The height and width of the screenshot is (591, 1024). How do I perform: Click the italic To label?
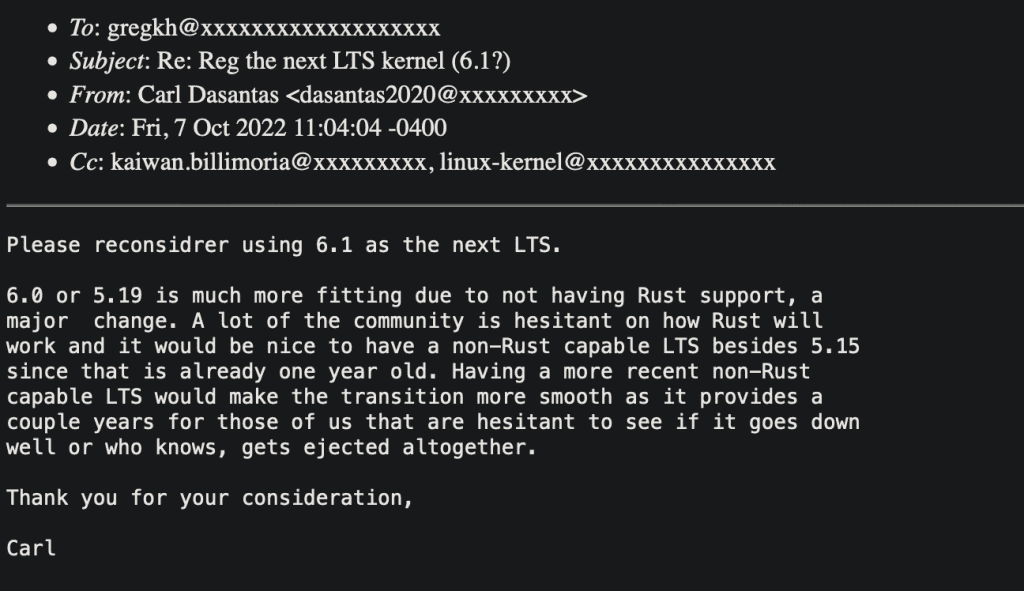(x=82, y=28)
